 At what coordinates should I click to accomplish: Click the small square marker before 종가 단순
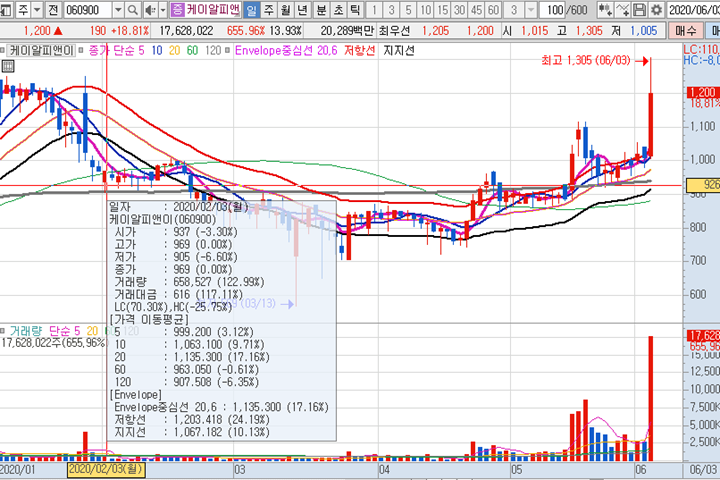click(81, 50)
